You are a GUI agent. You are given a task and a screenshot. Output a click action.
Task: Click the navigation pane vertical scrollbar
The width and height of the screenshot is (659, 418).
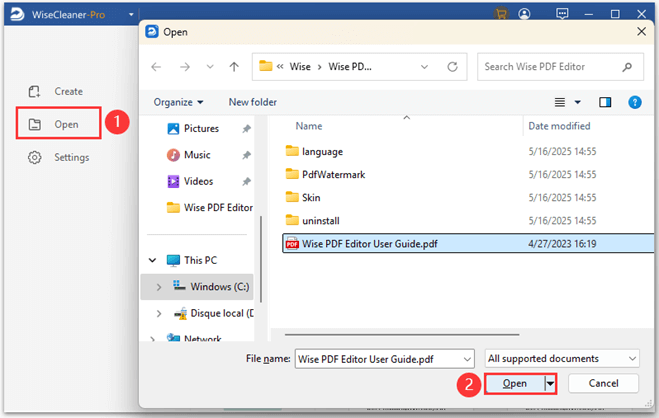261,259
